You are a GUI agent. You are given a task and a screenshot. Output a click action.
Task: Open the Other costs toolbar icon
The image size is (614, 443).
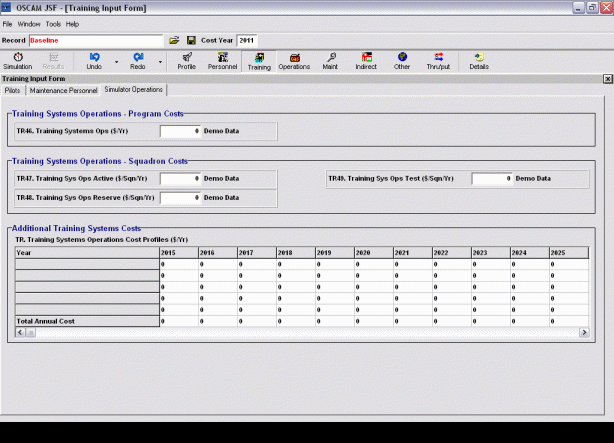click(402, 61)
